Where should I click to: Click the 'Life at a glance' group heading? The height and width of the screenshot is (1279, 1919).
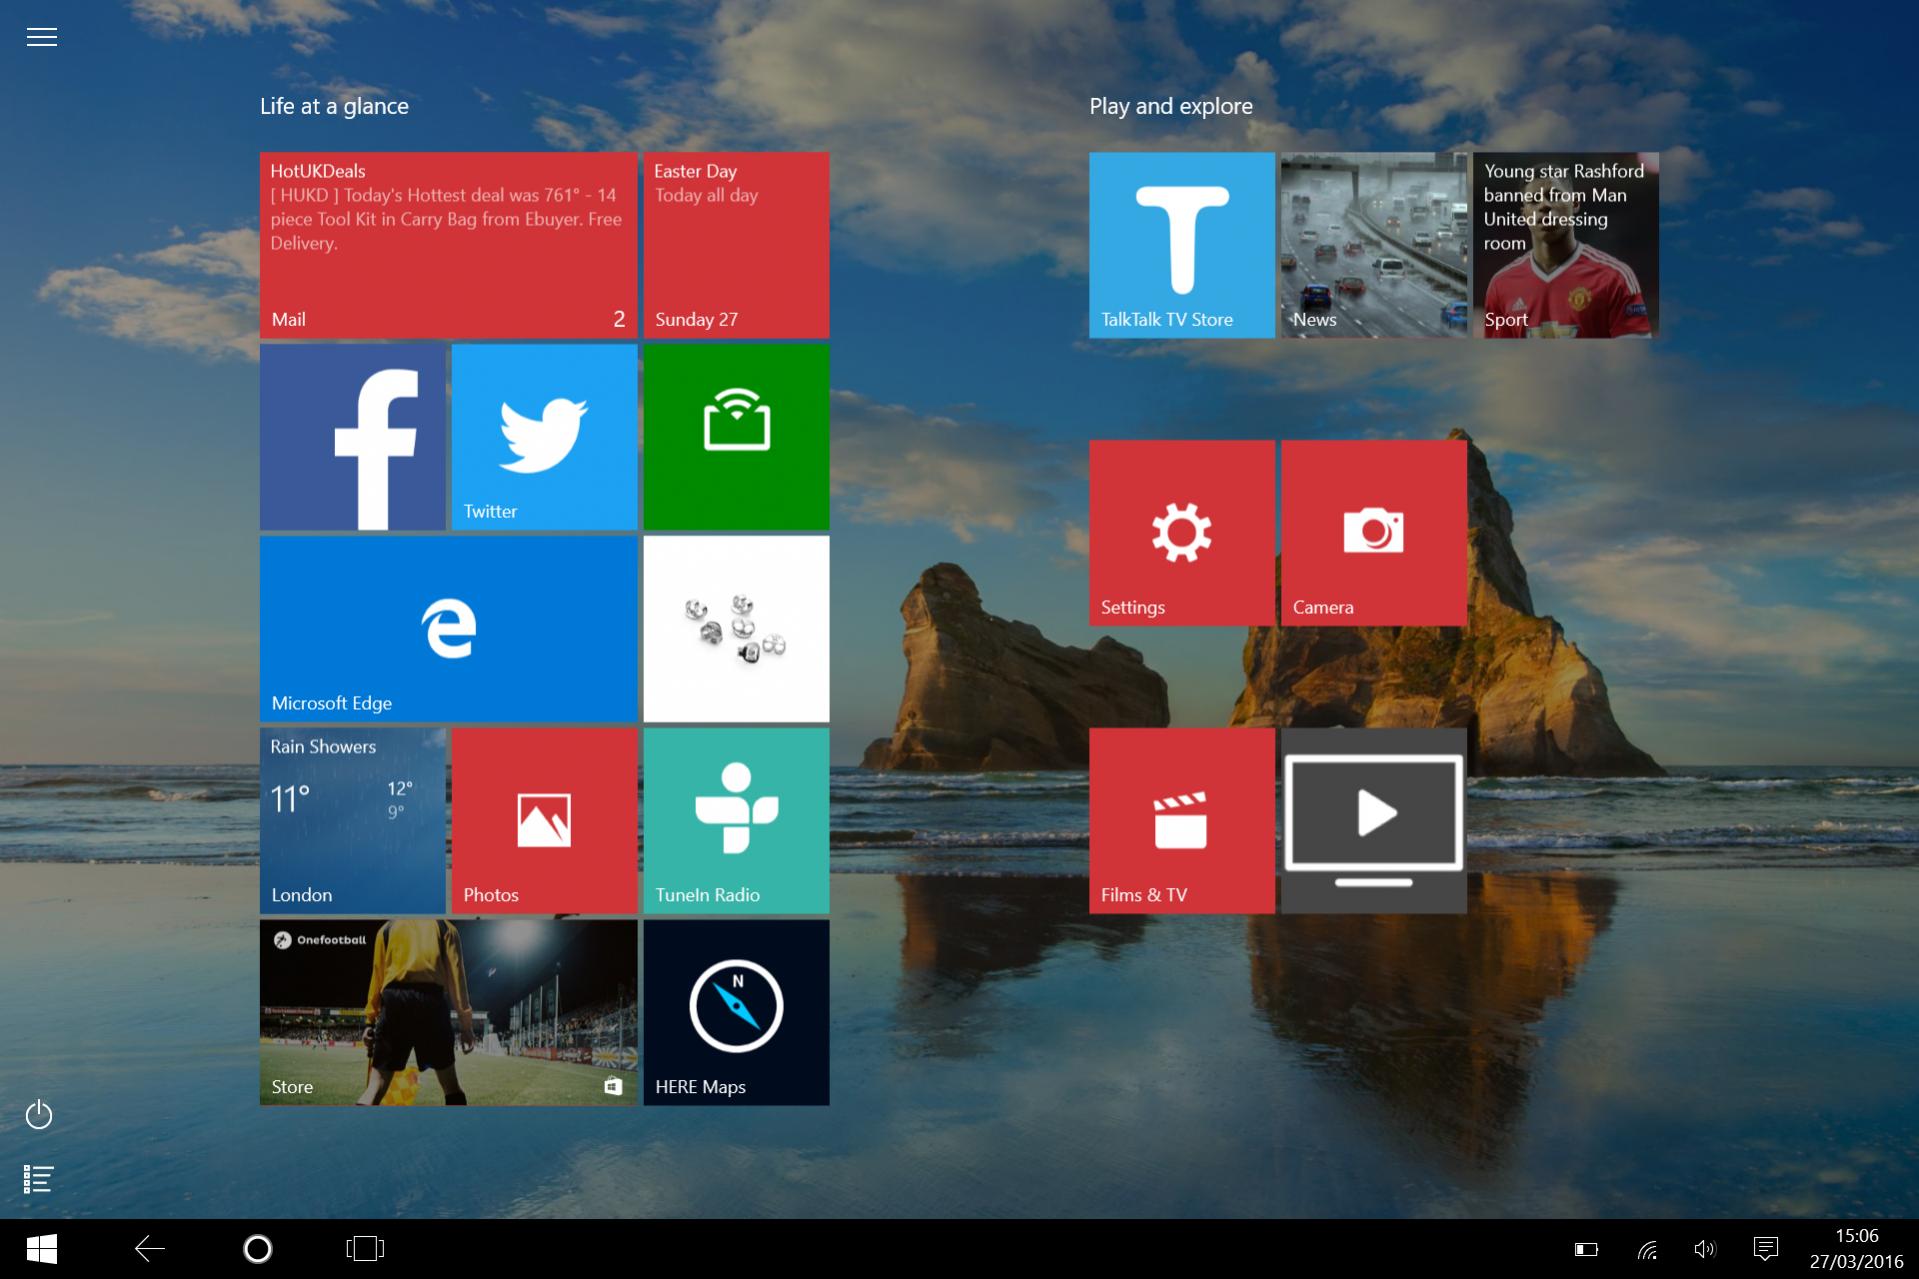334,106
